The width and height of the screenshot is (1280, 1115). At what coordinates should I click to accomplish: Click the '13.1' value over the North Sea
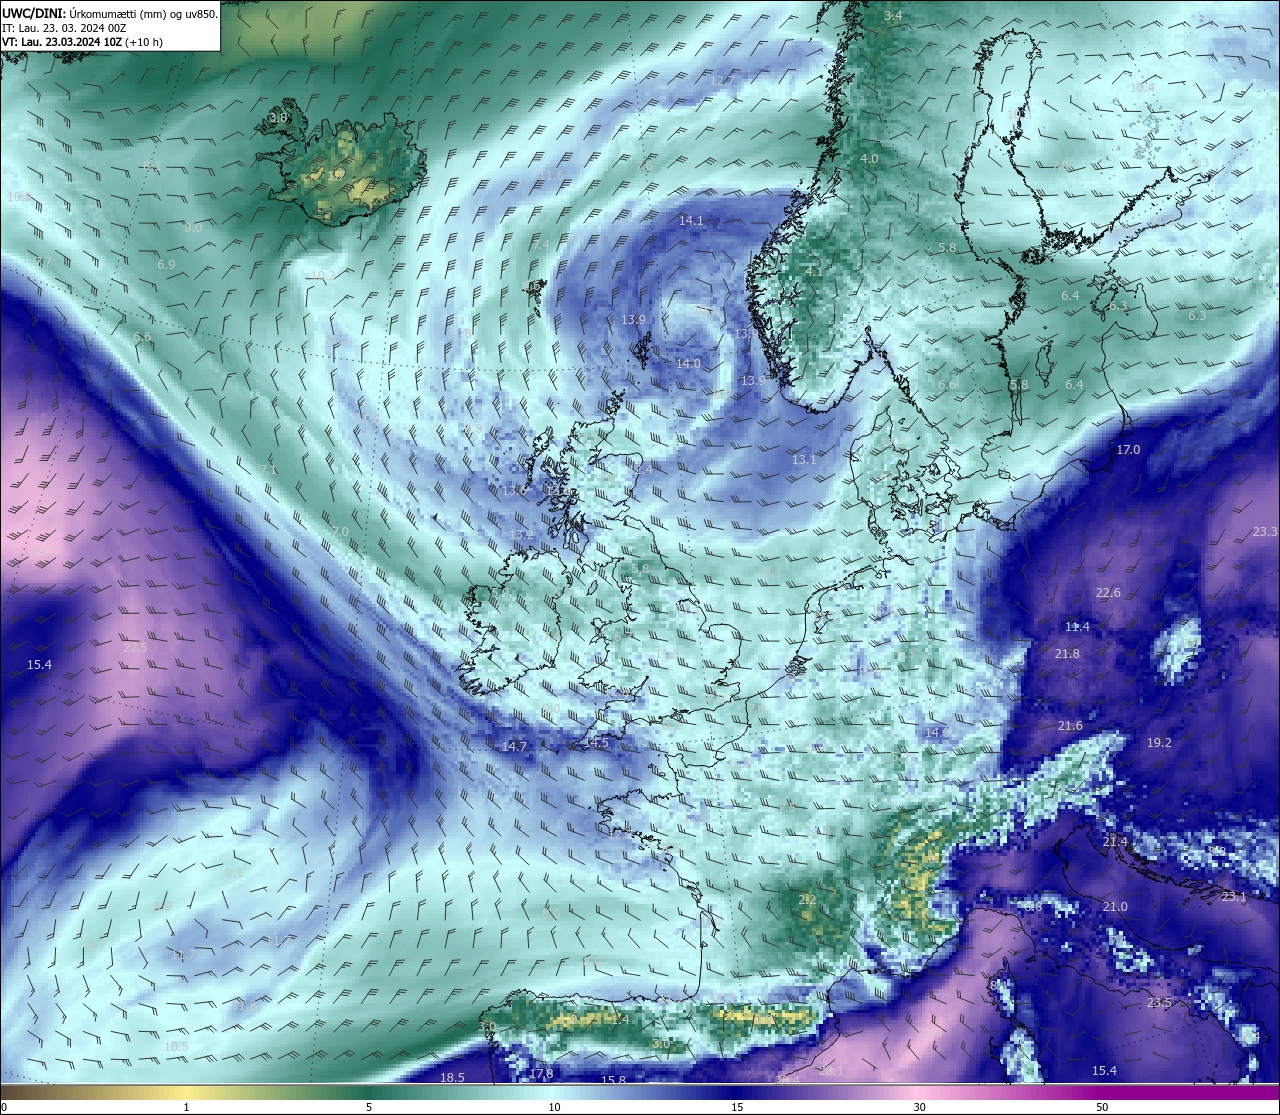tap(804, 459)
